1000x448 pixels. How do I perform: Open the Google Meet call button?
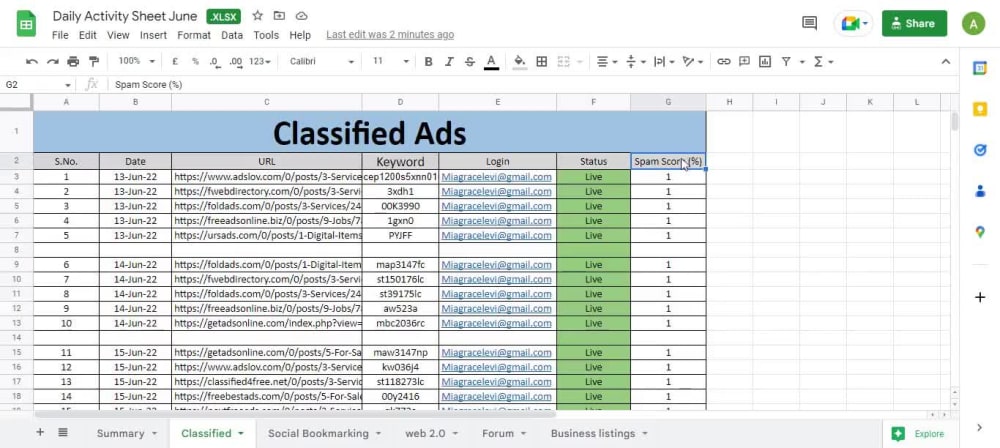[855, 24]
